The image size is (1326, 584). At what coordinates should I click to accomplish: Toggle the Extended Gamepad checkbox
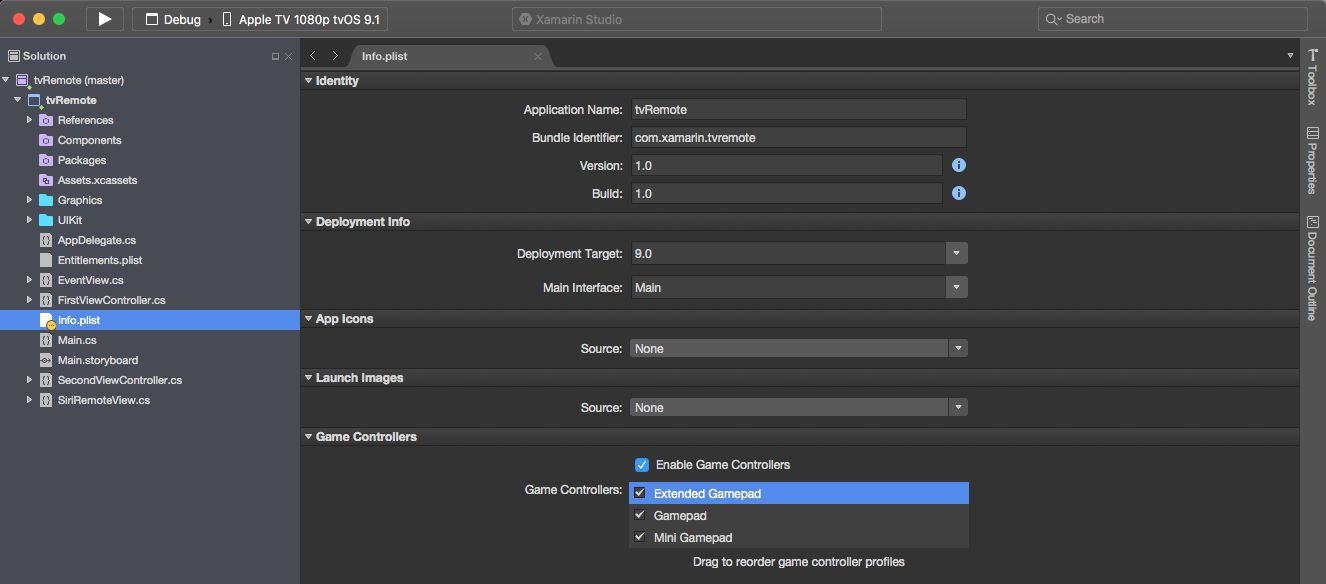(640, 492)
